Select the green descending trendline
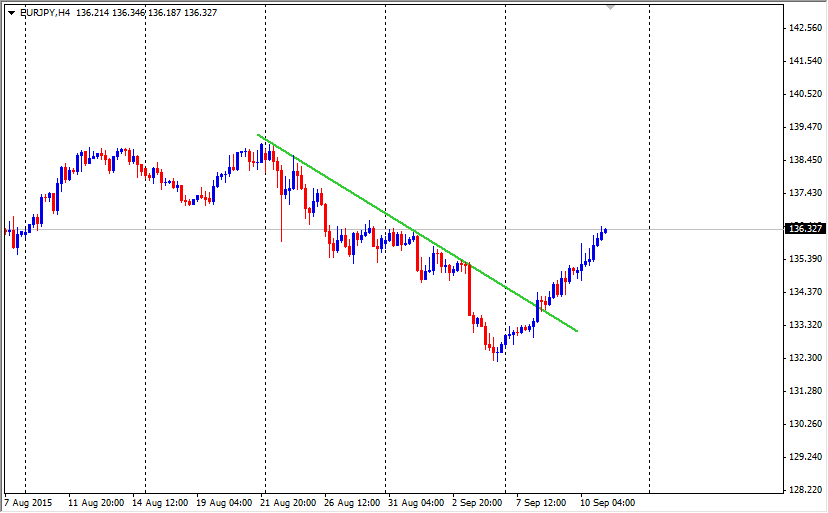The image size is (828, 513). (417, 232)
